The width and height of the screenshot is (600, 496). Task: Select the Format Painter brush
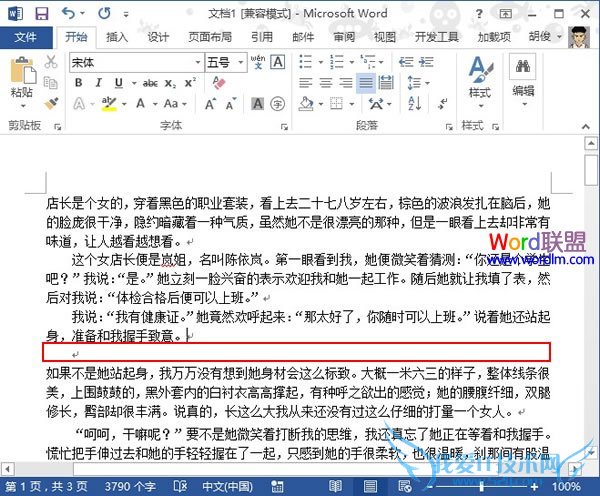(51, 103)
